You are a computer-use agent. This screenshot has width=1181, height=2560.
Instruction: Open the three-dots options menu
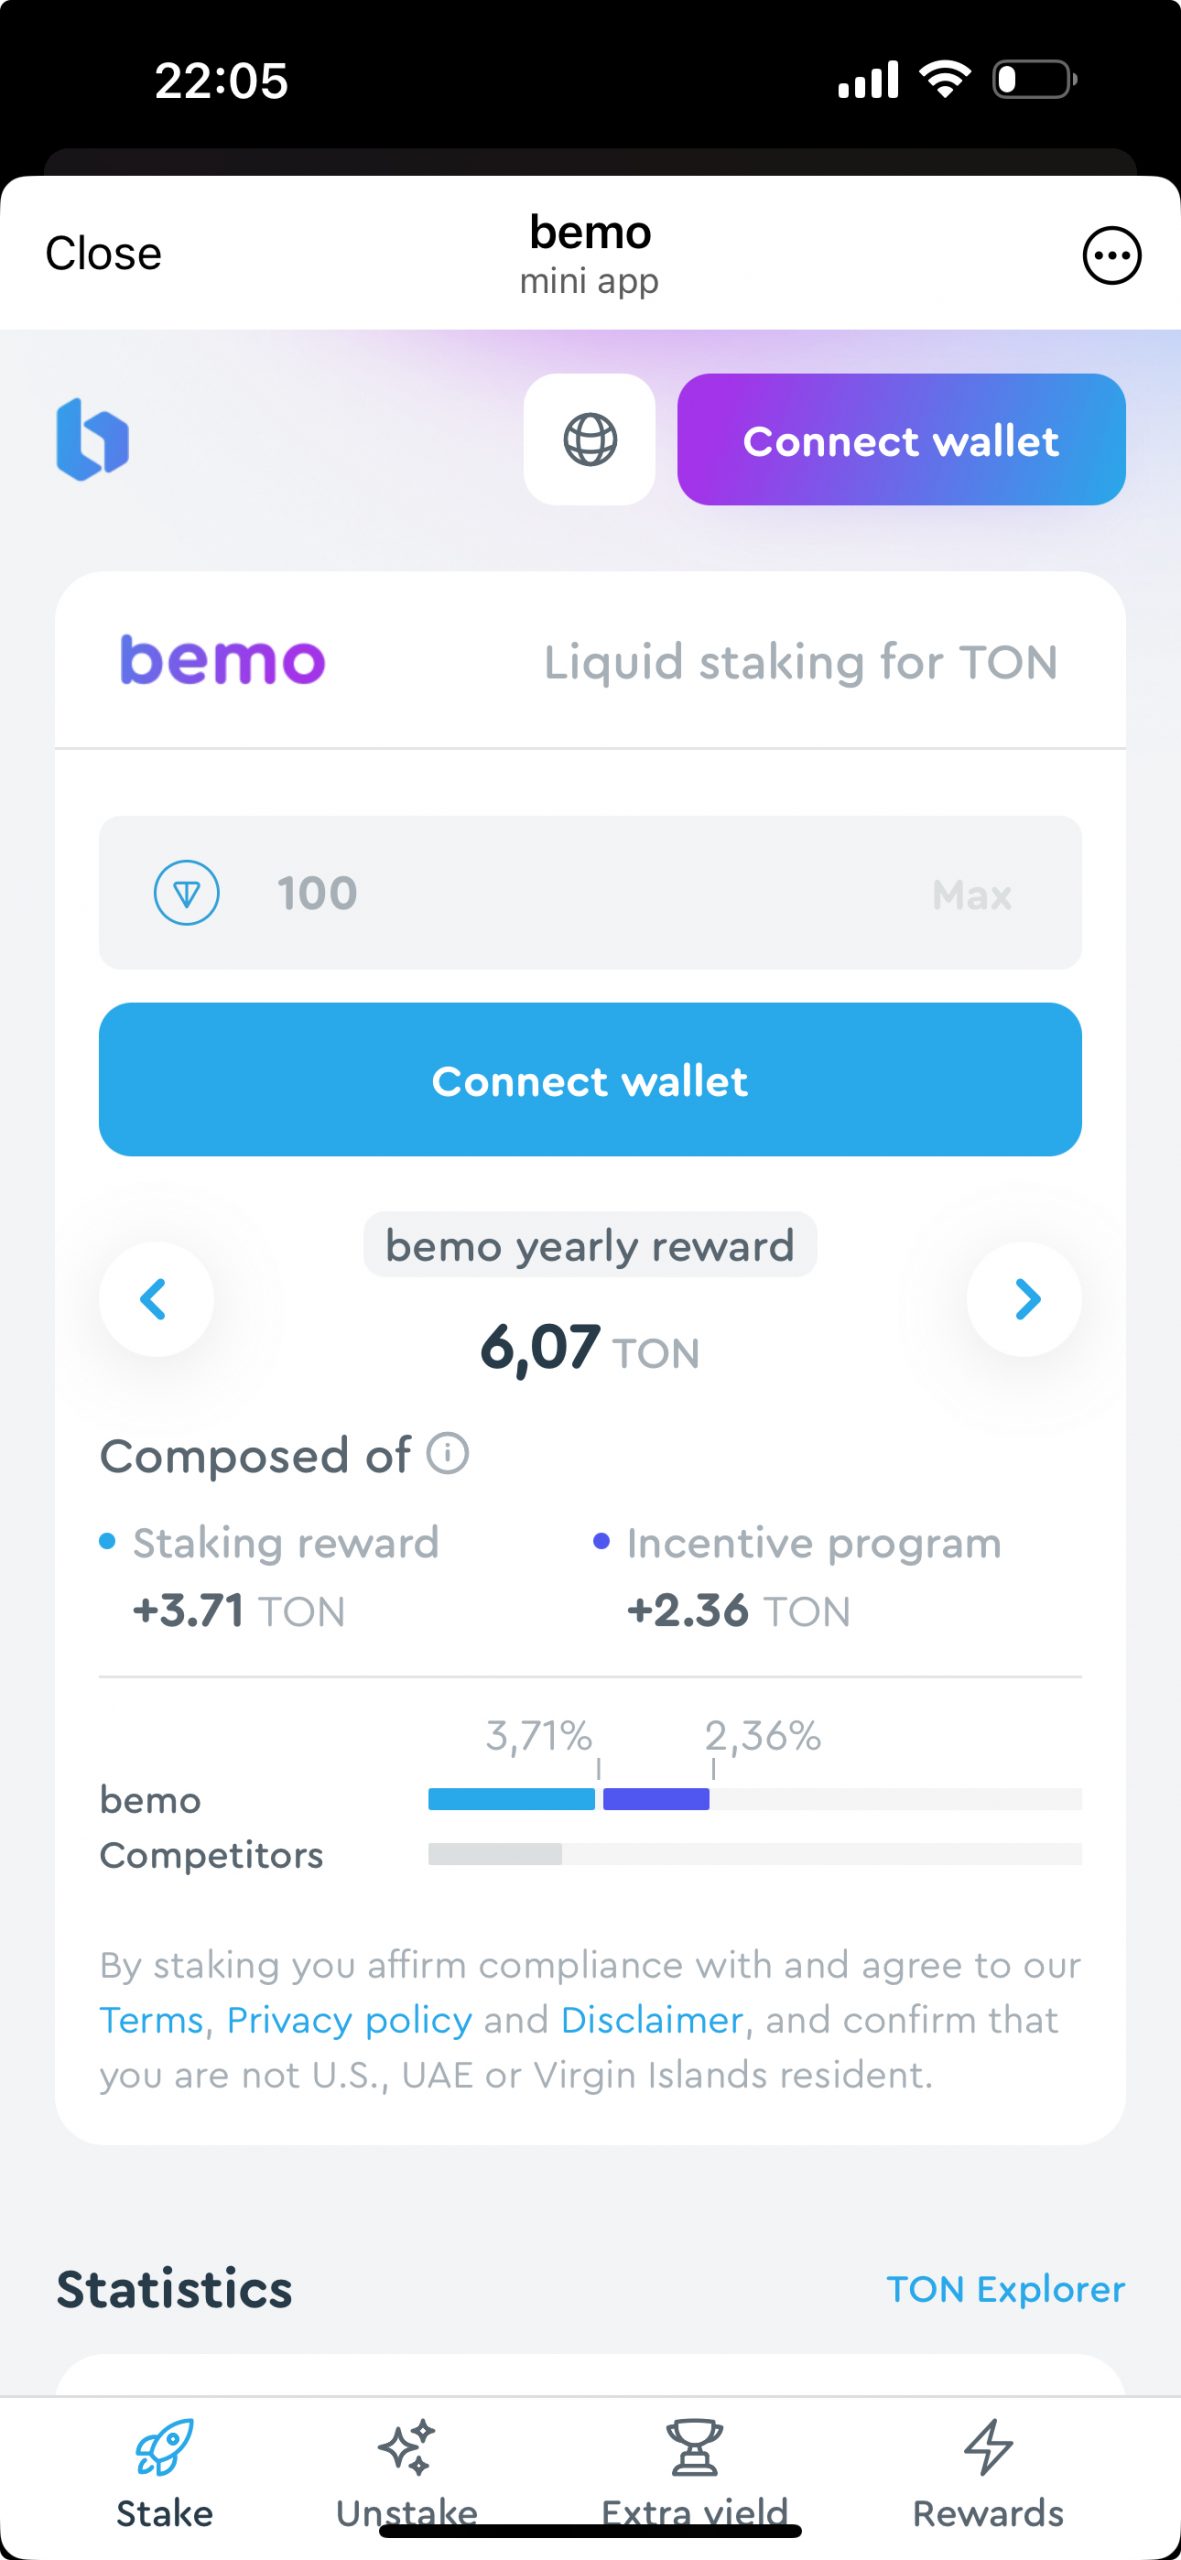[x=1111, y=255]
